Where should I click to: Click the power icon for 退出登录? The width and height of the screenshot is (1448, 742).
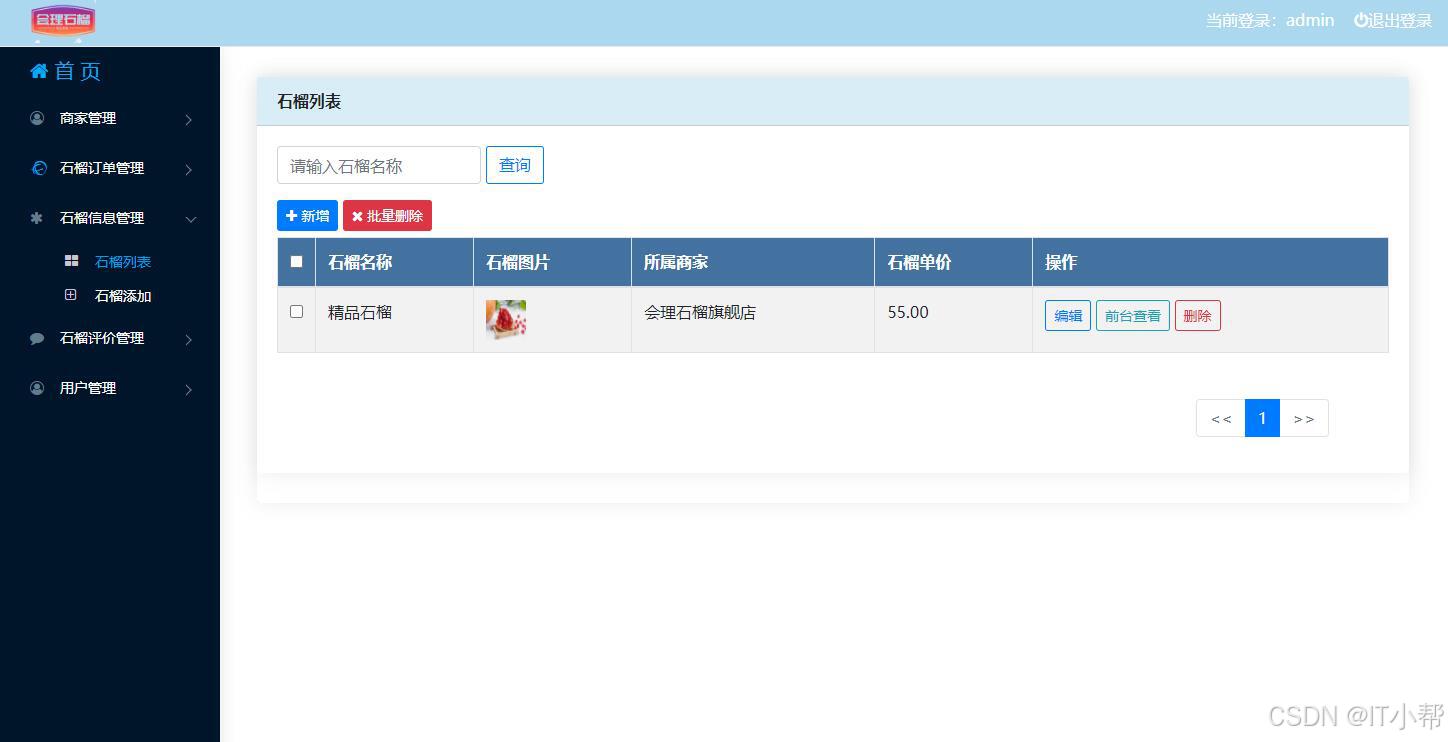(1361, 20)
